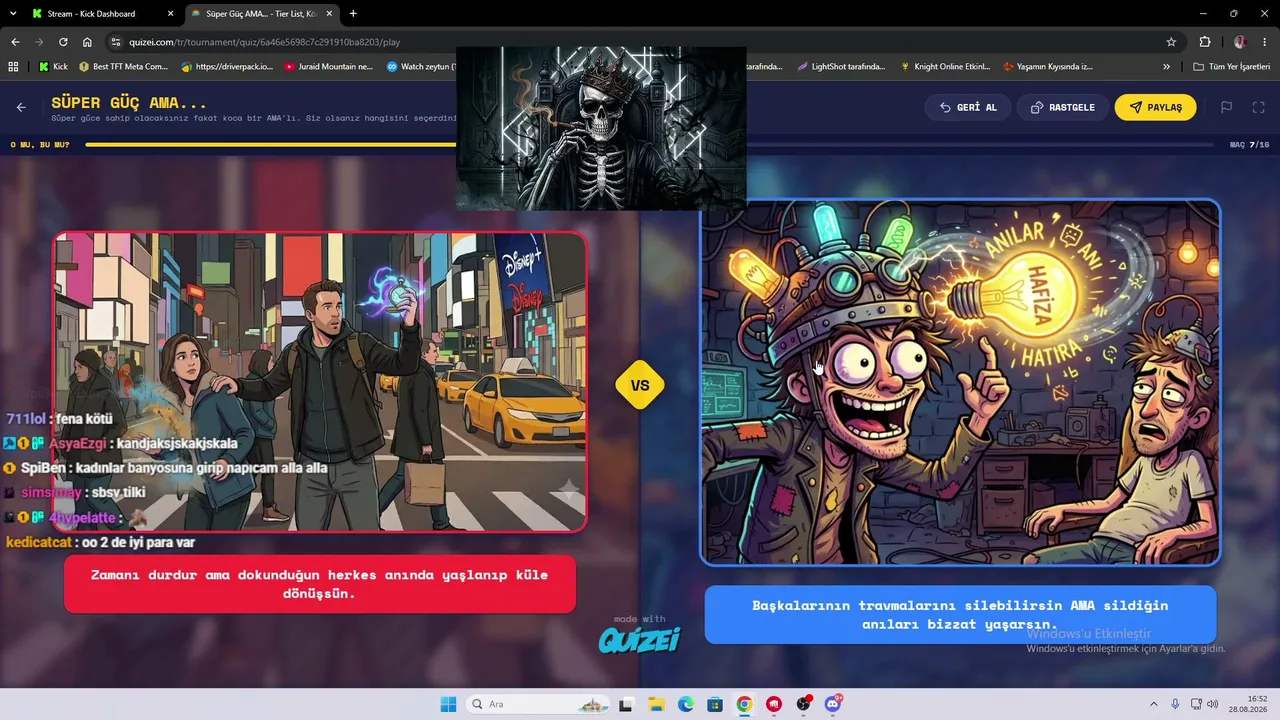Click the address bar URL field
This screenshot has height=720, width=1280.
(640, 42)
